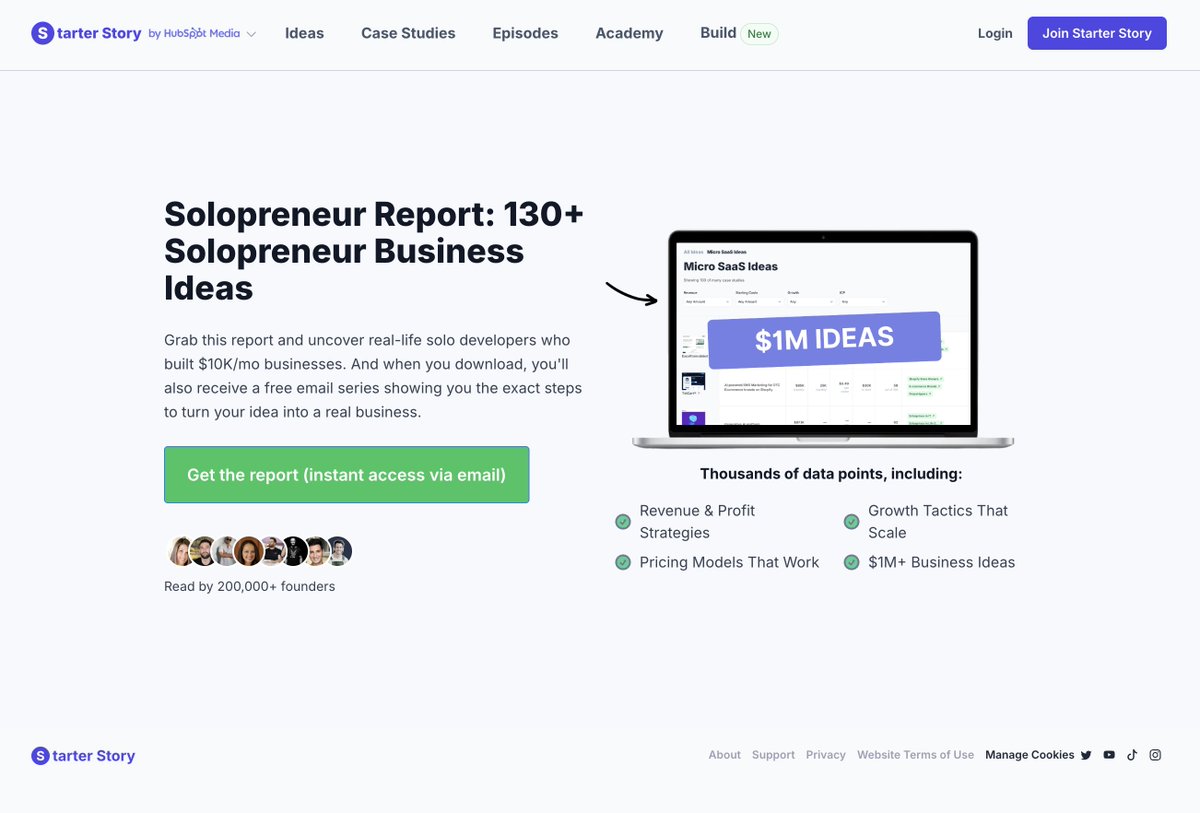1200x813 pixels.
Task: Click 'Thousands of data points, including:' heading
Action: coord(831,474)
